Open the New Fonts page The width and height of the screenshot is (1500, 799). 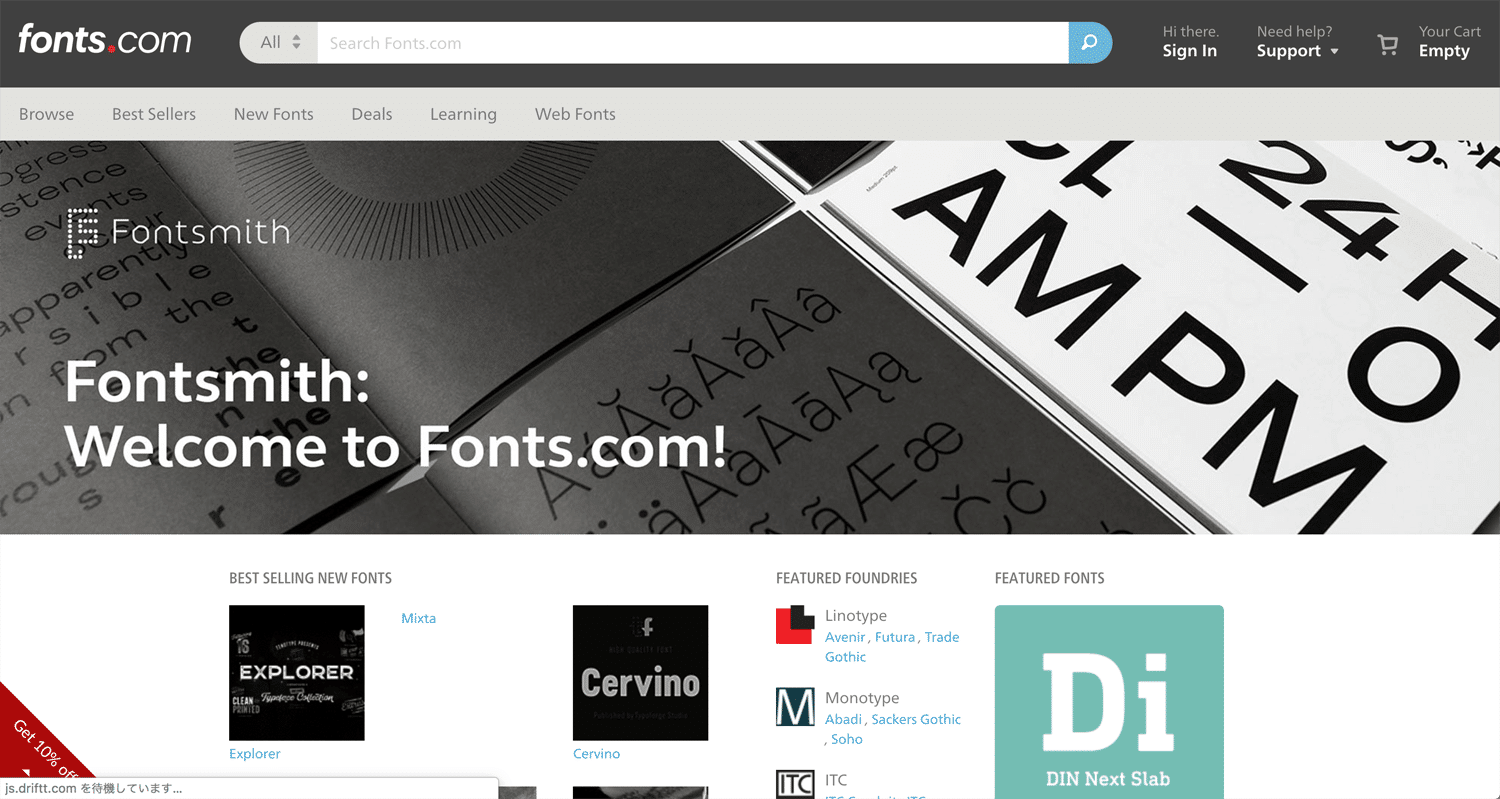tap(274, 114)
